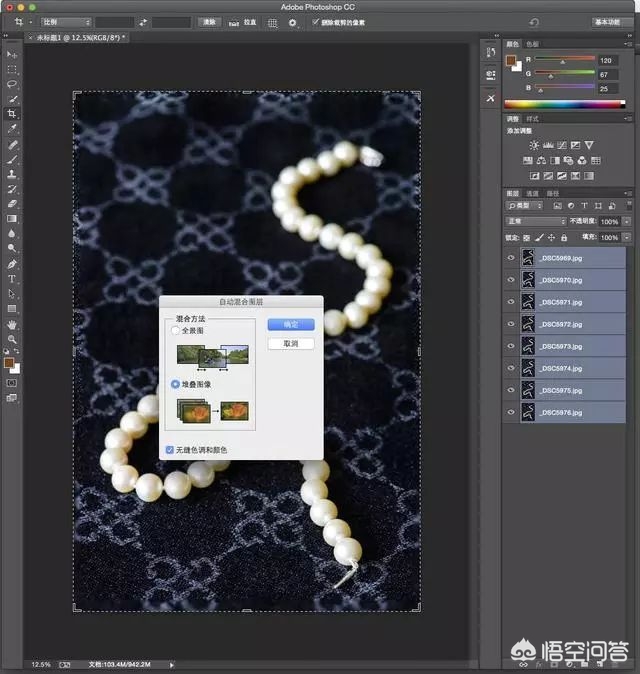640x674 pixels.
Task: Select the Clone Stamp tool
Action: click(12, 174)
